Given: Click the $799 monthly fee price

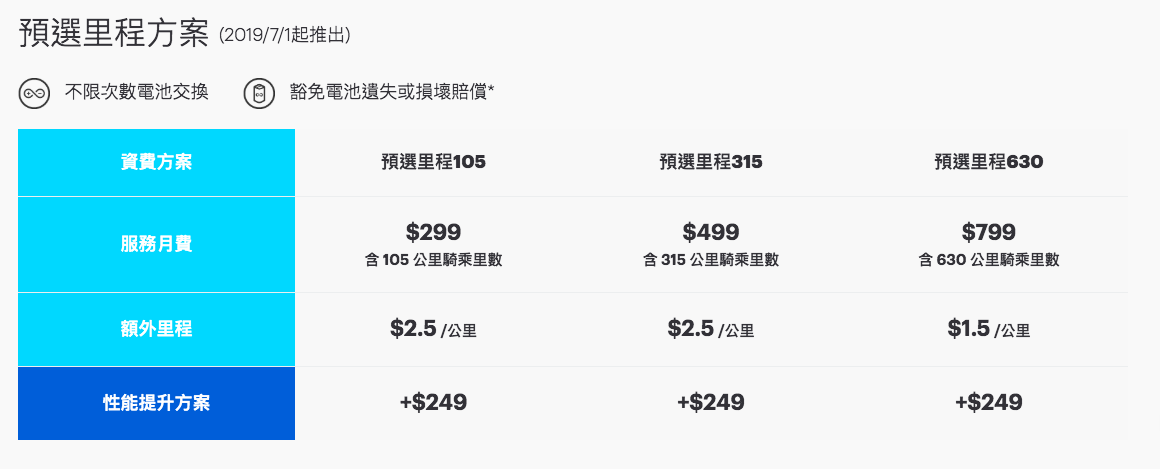Looking at the screenshot, I should click(989, 232).
